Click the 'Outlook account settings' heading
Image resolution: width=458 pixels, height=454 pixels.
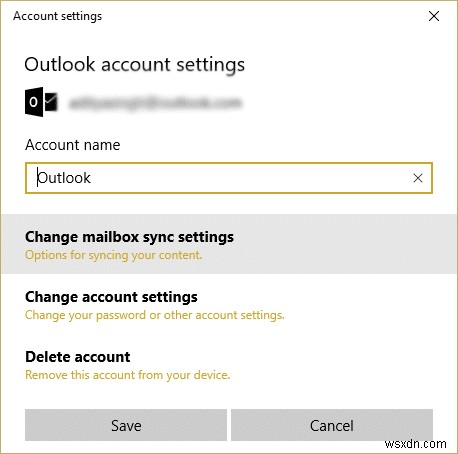click(135, 65)
